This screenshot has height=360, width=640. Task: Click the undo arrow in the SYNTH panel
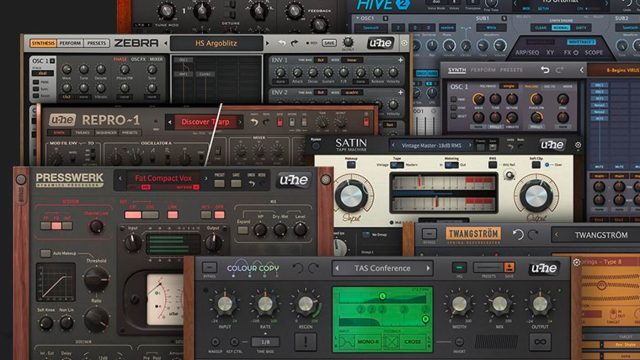tap(545, 70)
